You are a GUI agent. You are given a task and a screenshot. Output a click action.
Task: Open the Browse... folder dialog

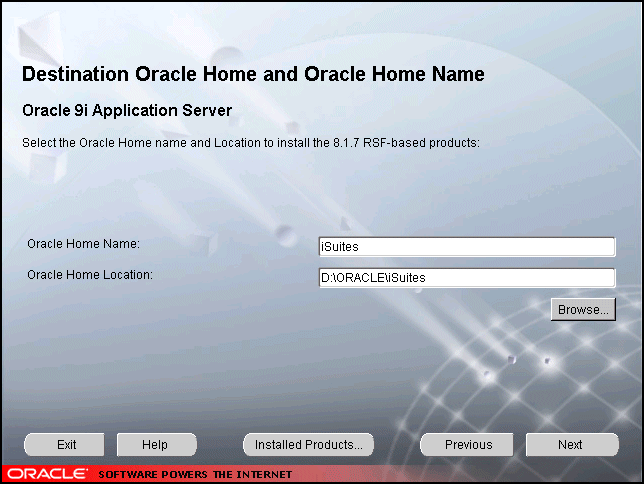(x=583, y=309)
